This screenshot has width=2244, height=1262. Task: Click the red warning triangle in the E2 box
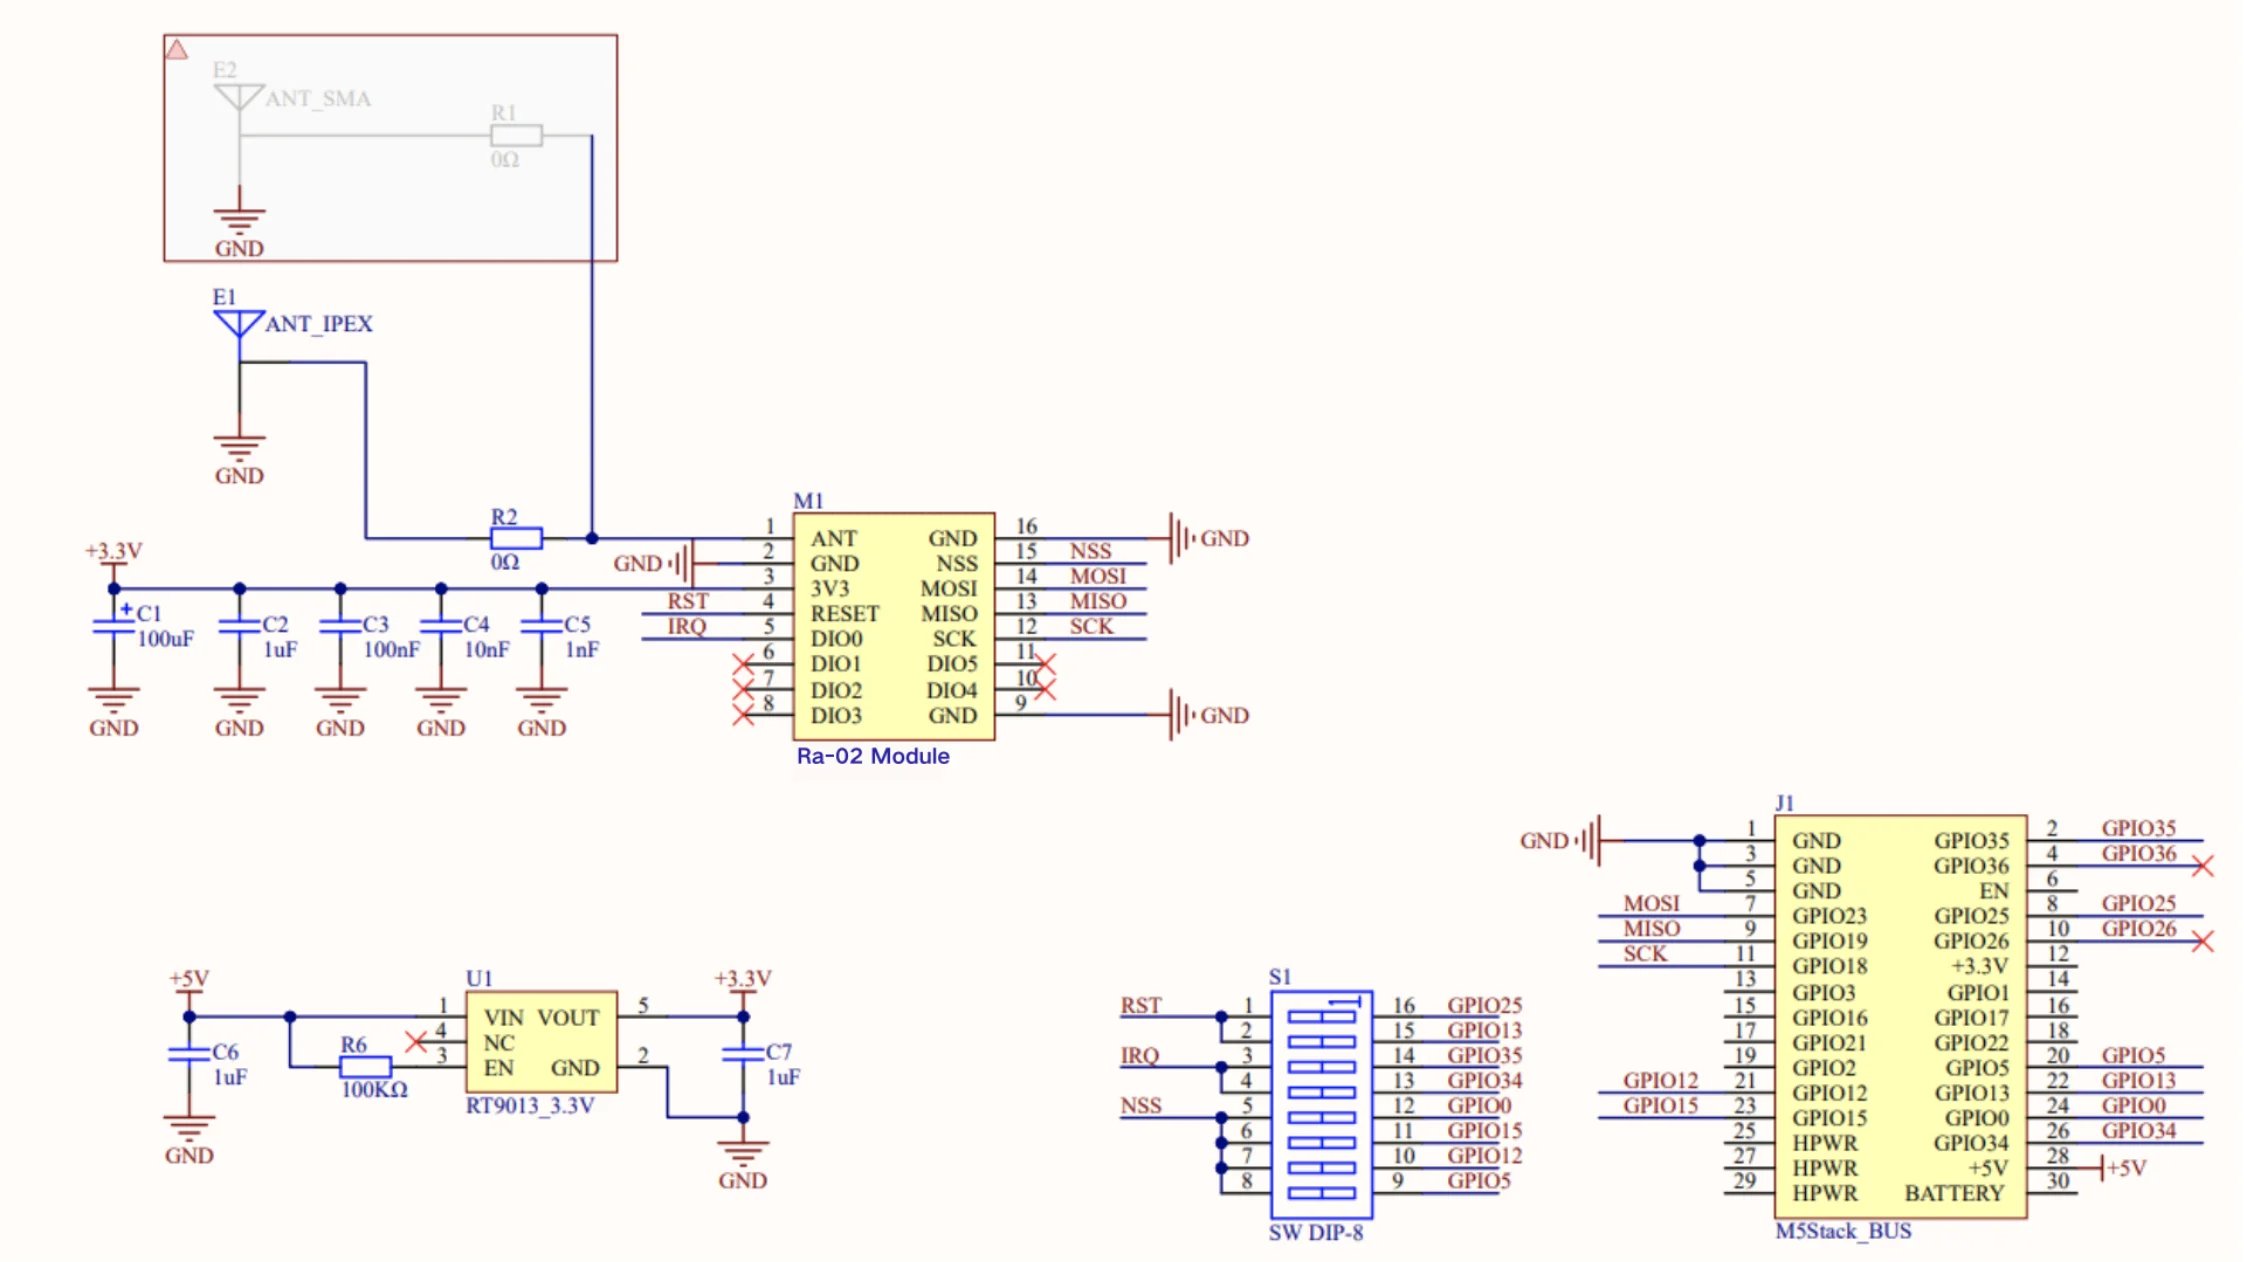click(177, 49)
